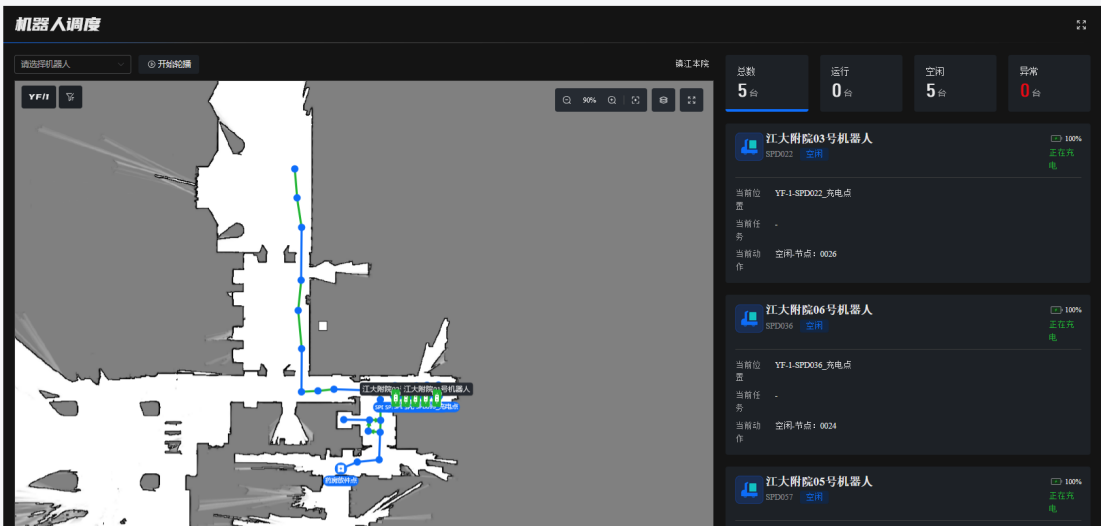
Task: Click the YF-1-SPD036_充电点 location value
Action: pyautogui.click(x=813, y=364)
